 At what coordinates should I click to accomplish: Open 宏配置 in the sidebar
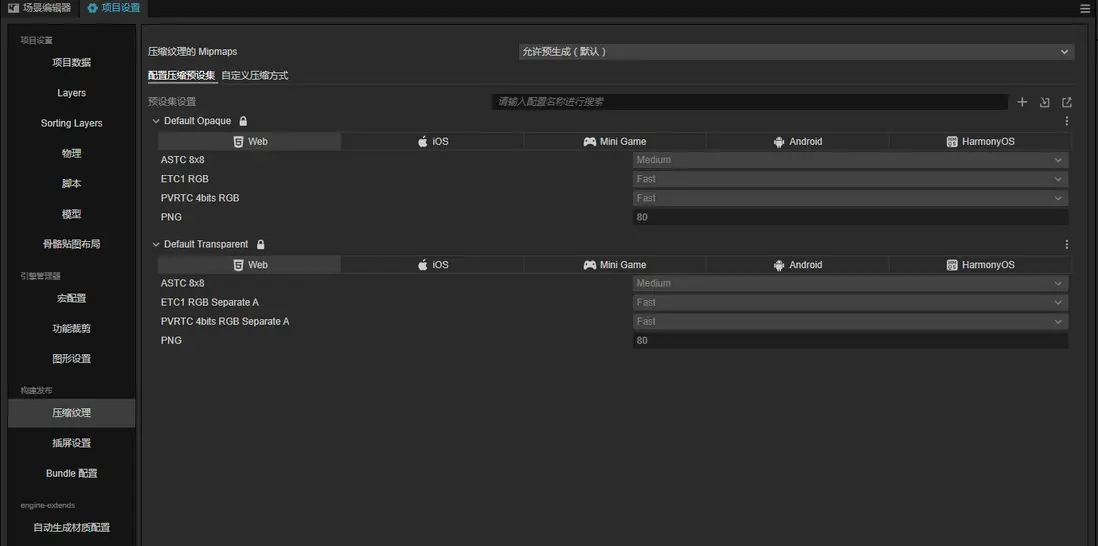(x=71, y=298)
